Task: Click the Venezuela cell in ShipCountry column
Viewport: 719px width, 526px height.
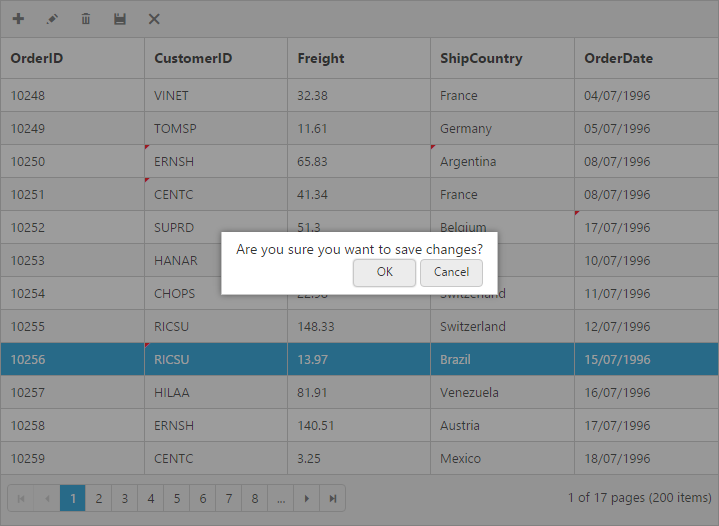Action: [x=469, y=392]
